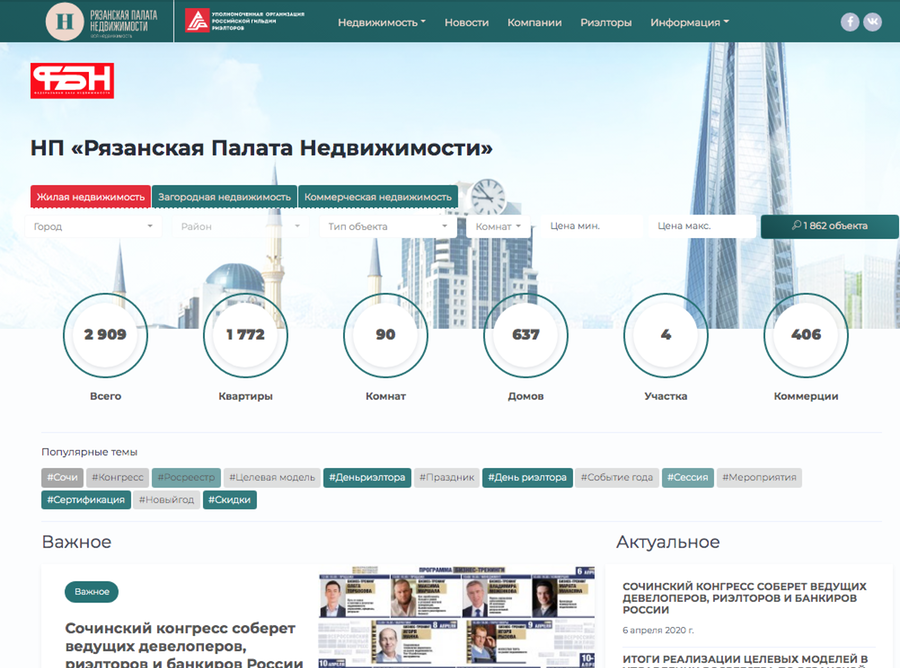Expand the Недвижимость navigation menu
The width and height of the screenshot is (900, 668).
point(381,22)
